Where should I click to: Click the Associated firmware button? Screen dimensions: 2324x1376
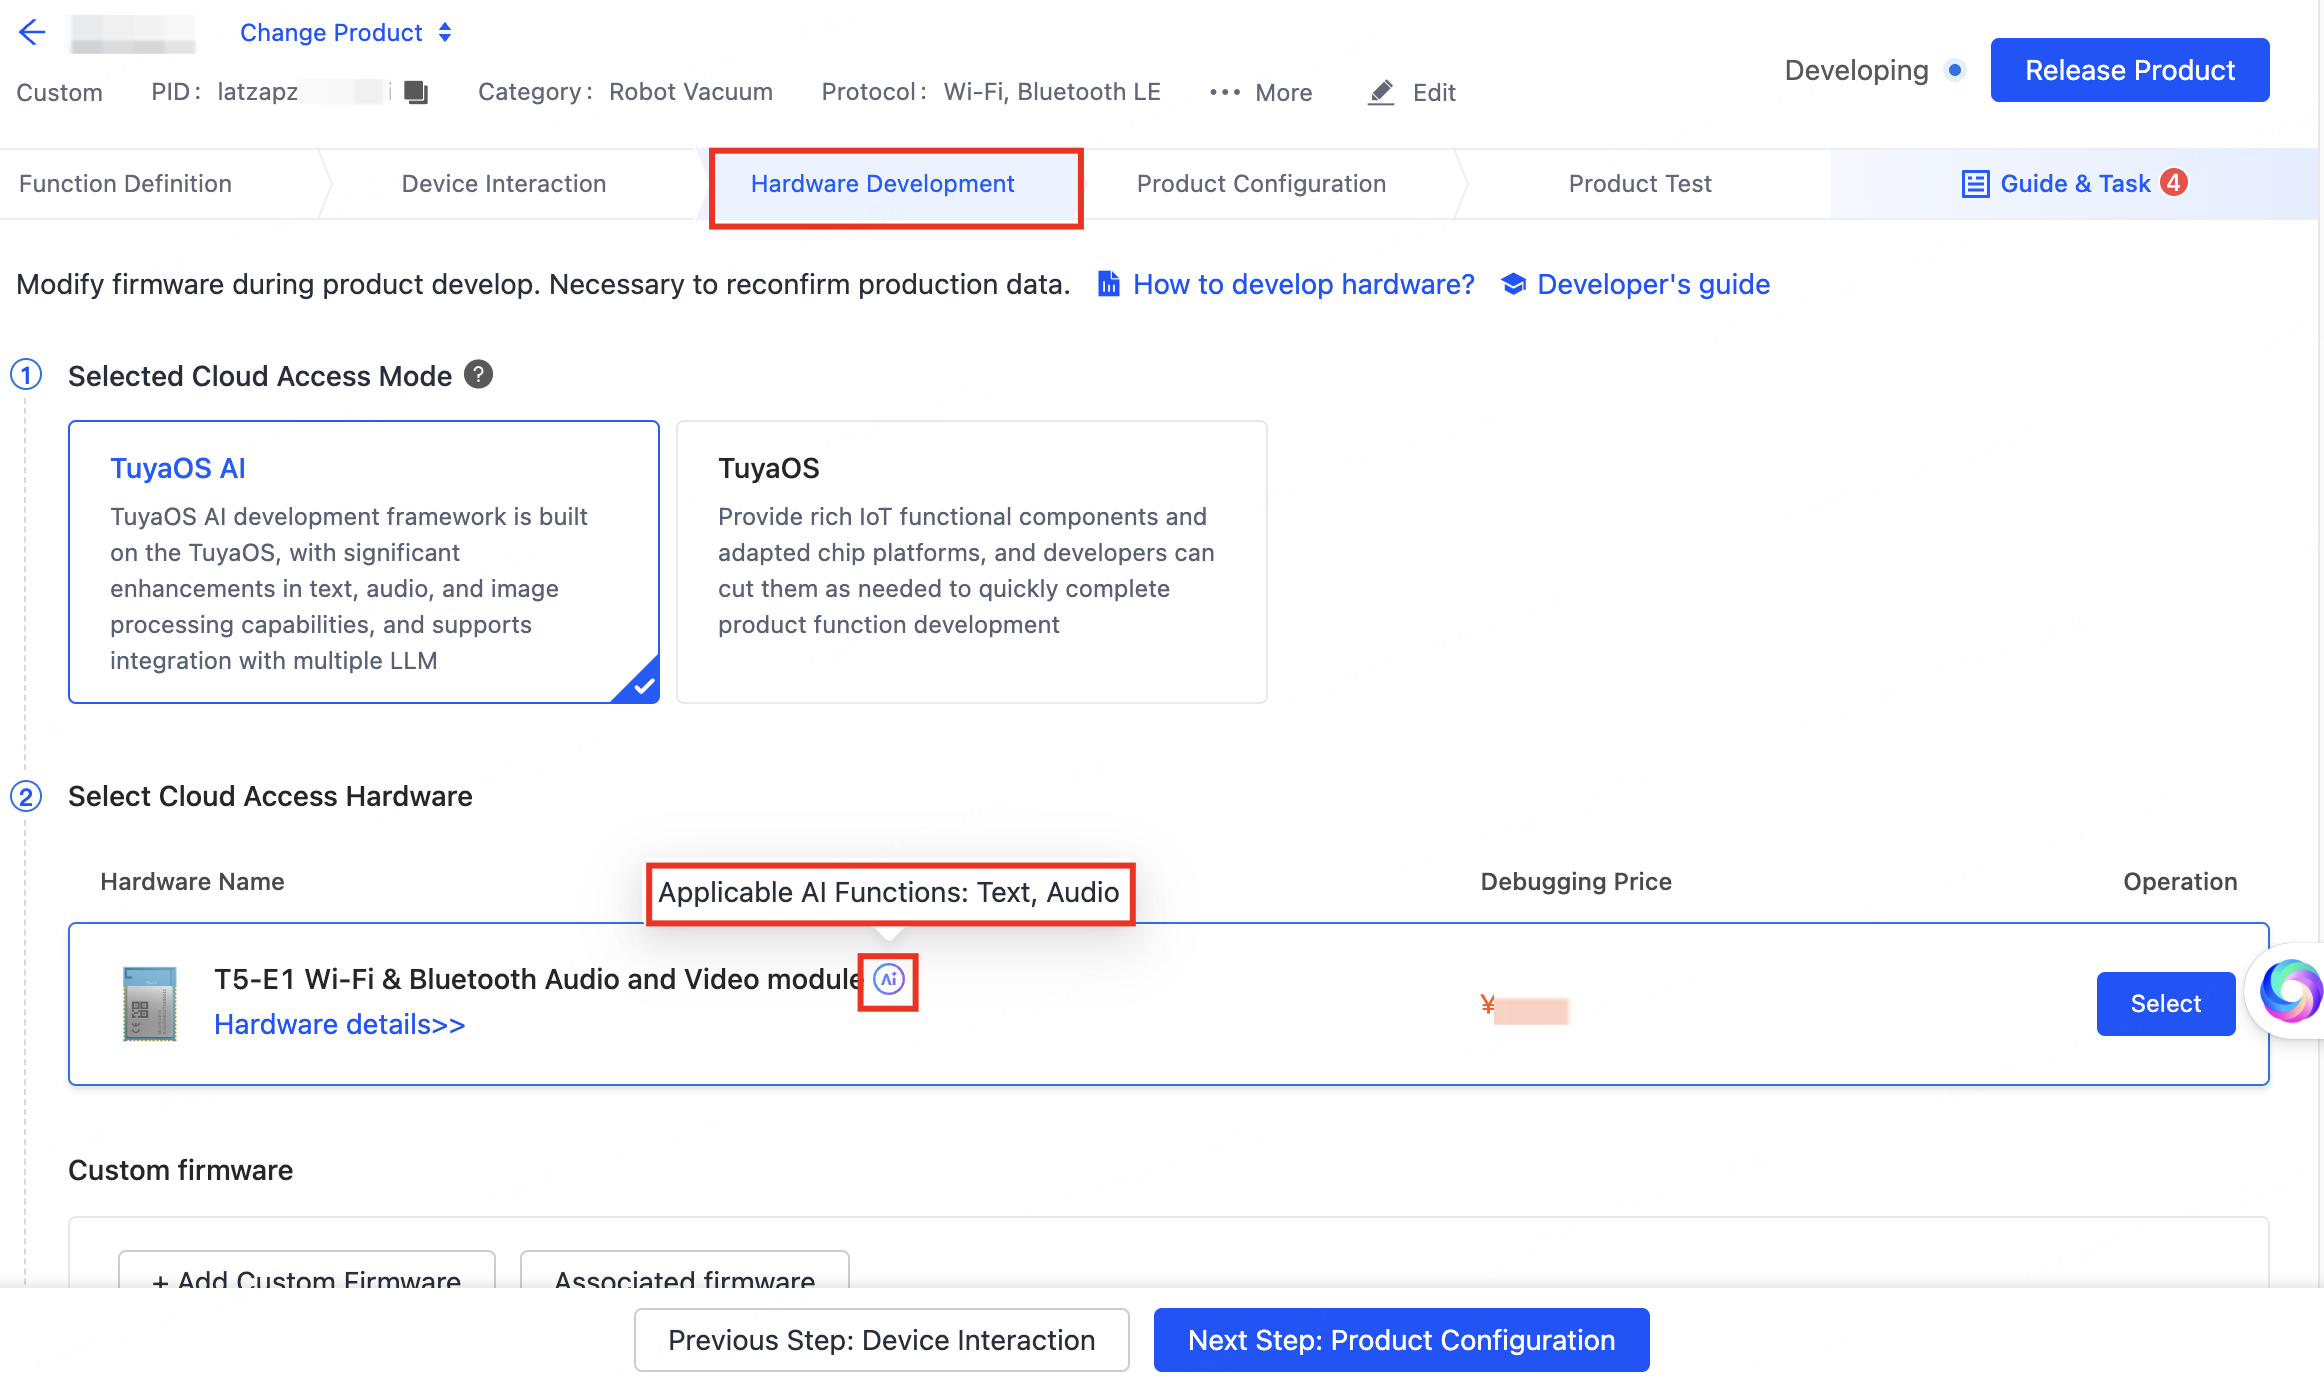click(685, 1270)
